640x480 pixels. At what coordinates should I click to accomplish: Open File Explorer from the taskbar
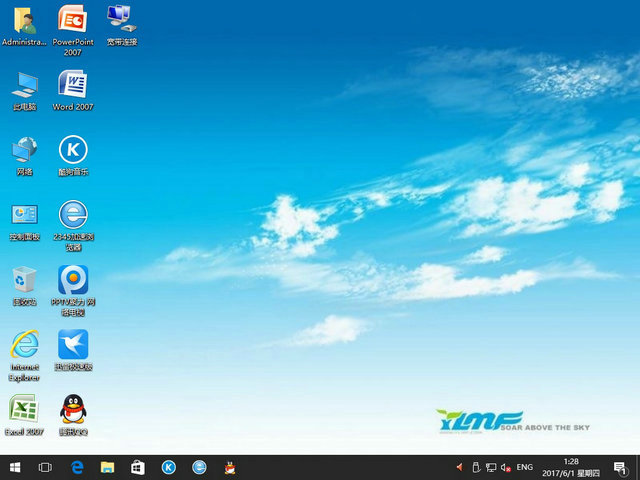(107, 467)
